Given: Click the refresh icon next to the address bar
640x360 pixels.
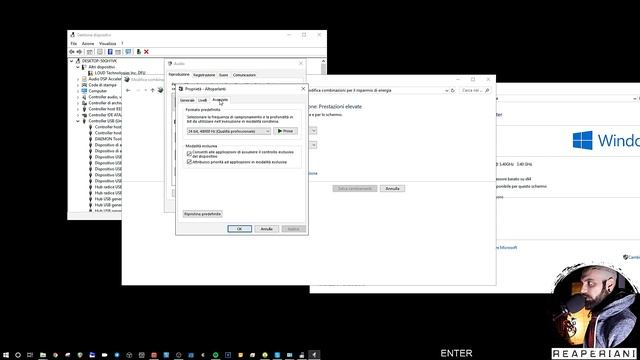Looking at the screenshot, I should point(453,90).
